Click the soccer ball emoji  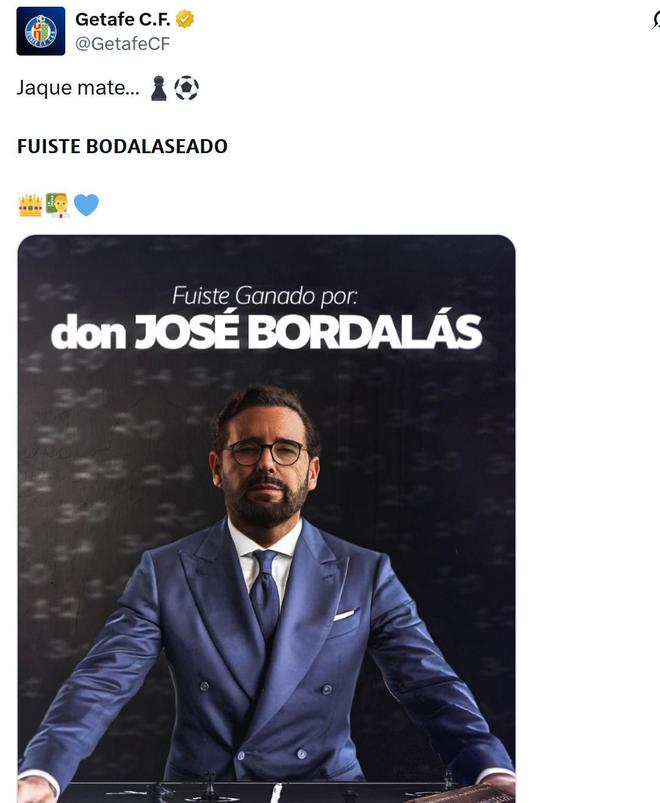click(x=186, y=88)
